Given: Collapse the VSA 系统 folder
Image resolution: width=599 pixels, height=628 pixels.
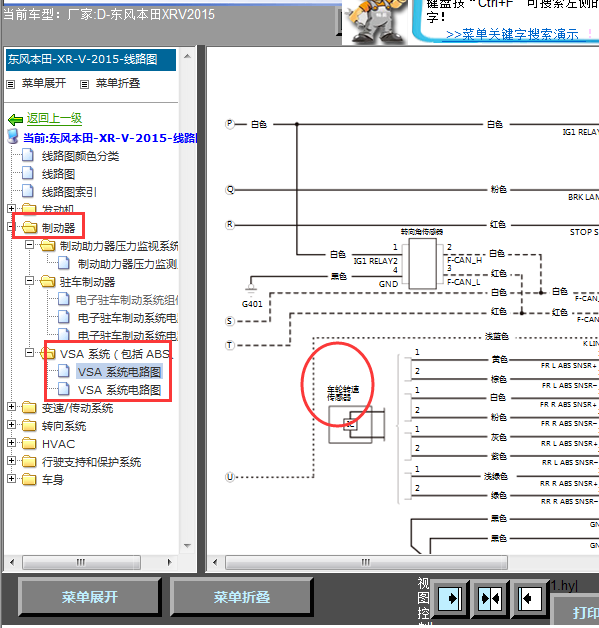Looking at the screenshot, I should 29,352.
